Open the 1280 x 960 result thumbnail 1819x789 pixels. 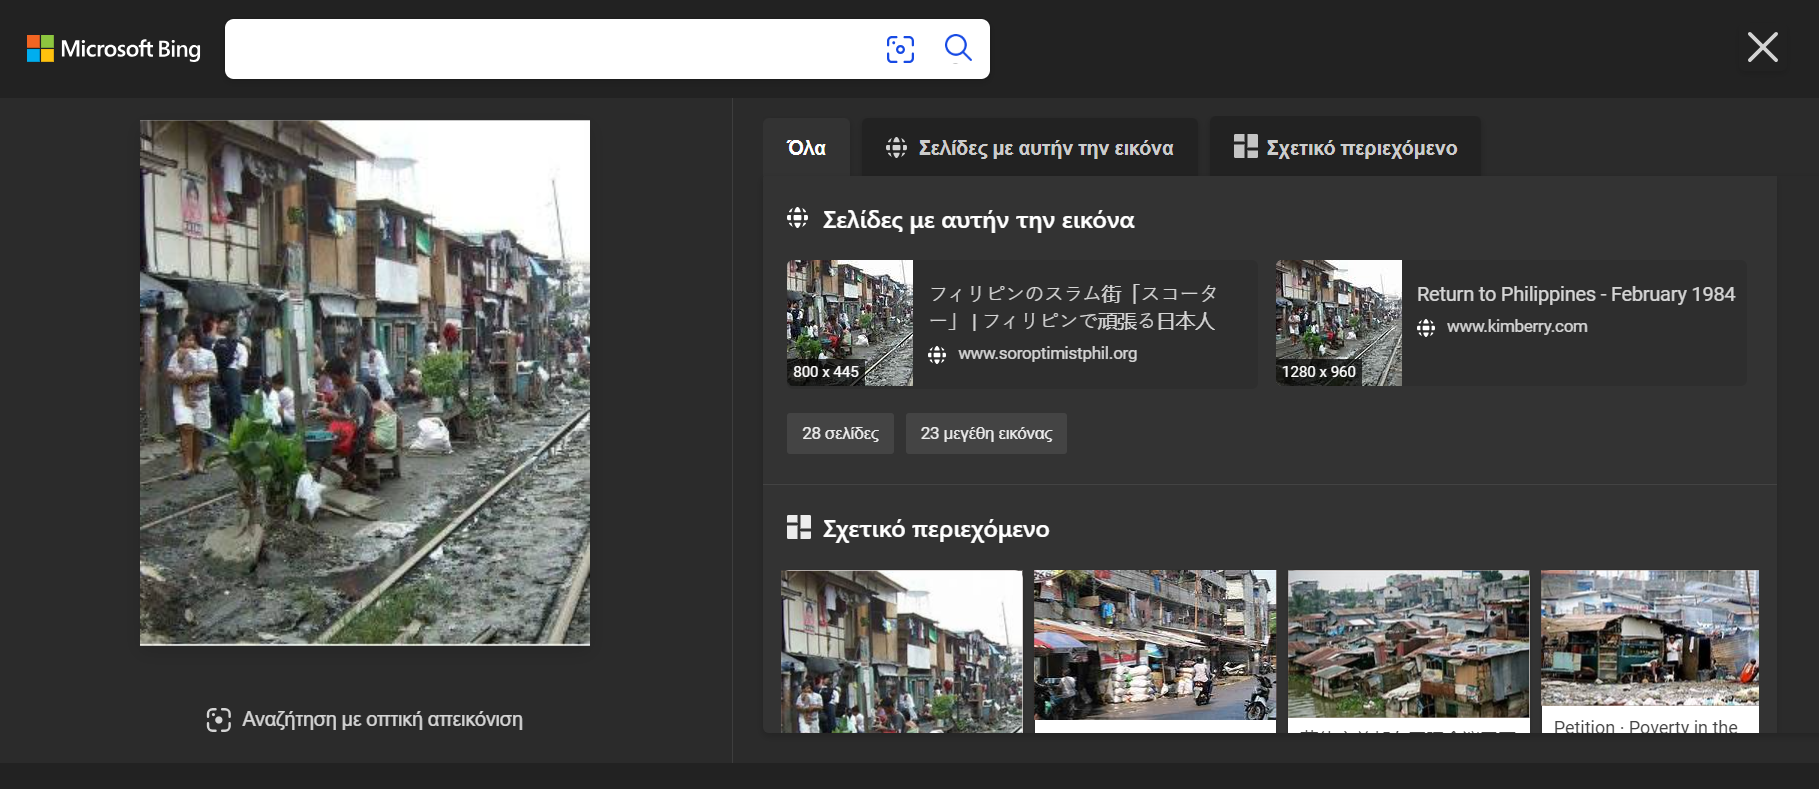click(1338, 323)
